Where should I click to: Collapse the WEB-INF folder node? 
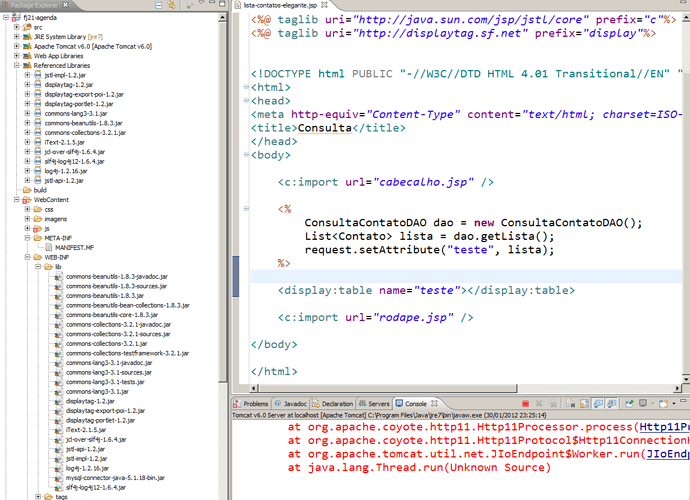27,257
